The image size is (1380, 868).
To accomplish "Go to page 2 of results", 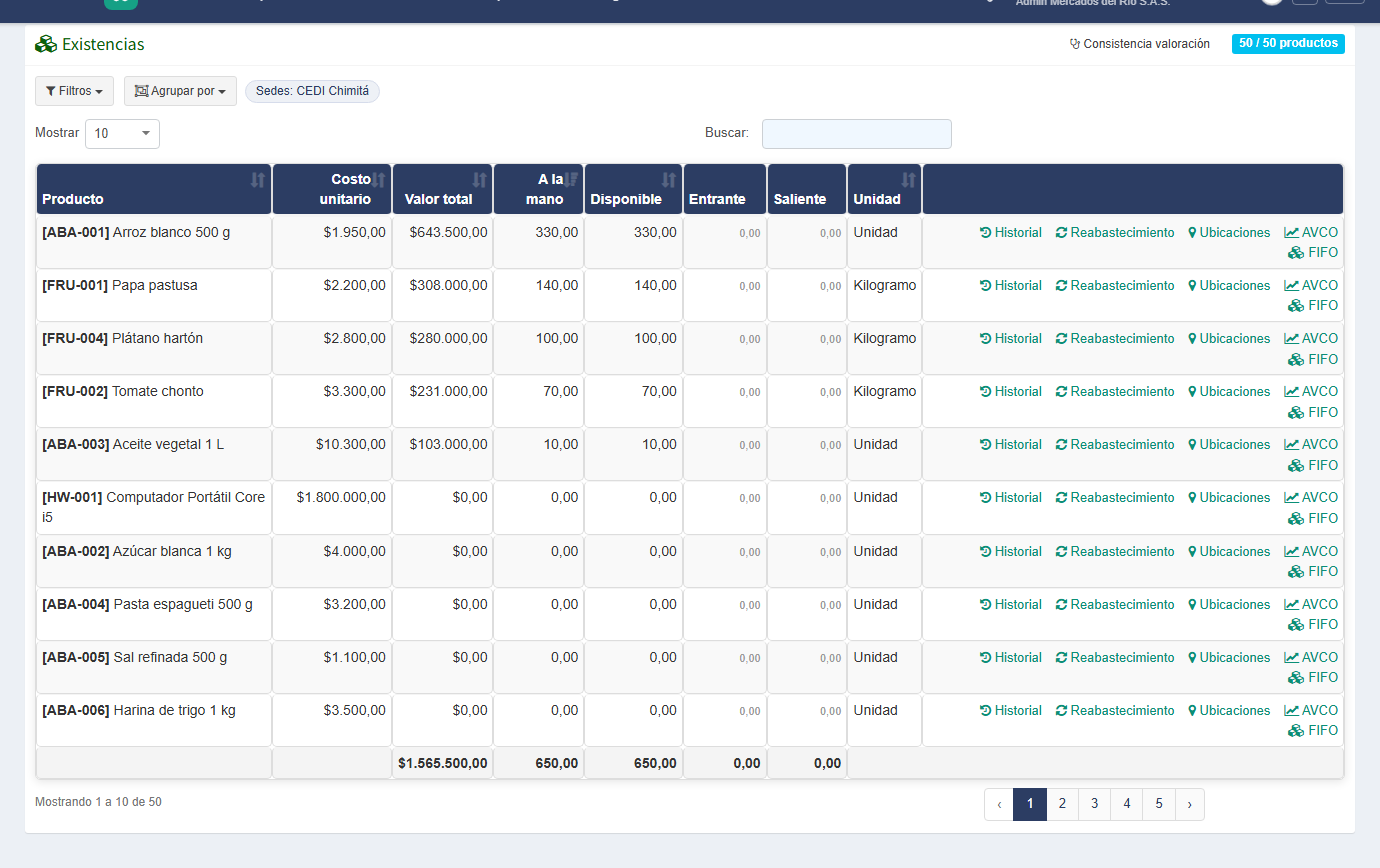I will click(1062, 804).
